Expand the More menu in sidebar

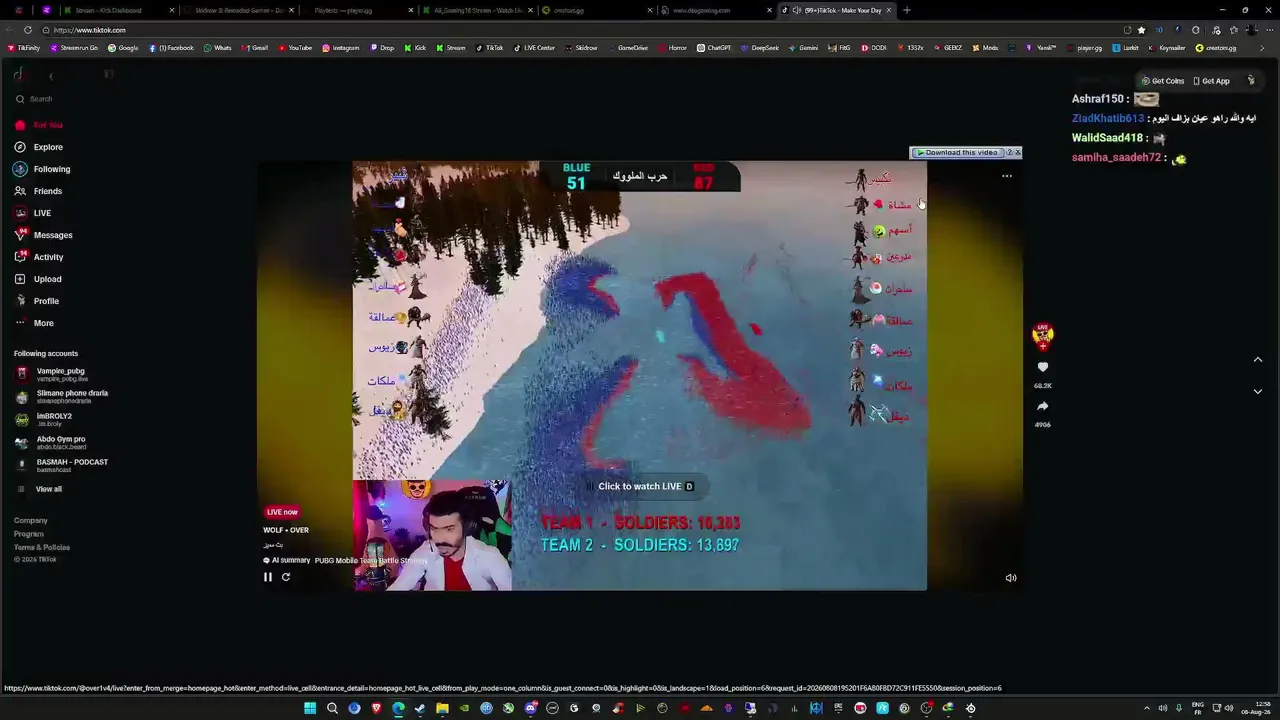(35, 323)
